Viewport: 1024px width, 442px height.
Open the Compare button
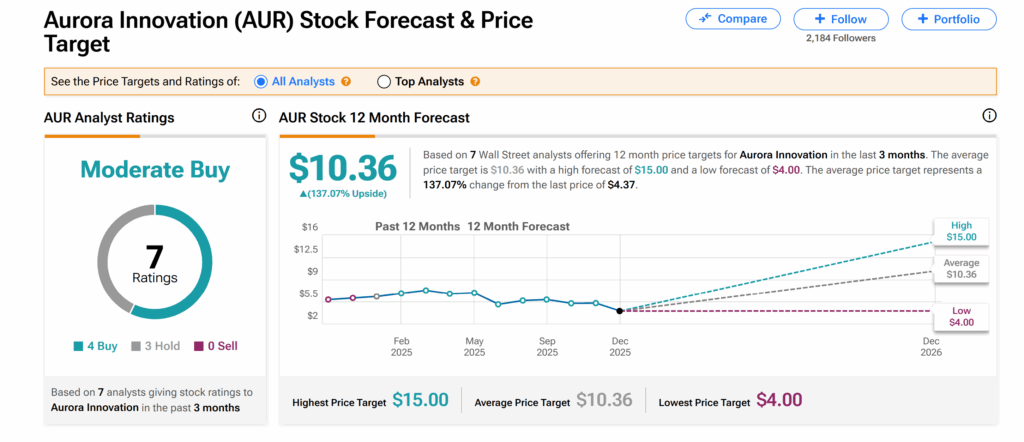click(x=733, y=19)
